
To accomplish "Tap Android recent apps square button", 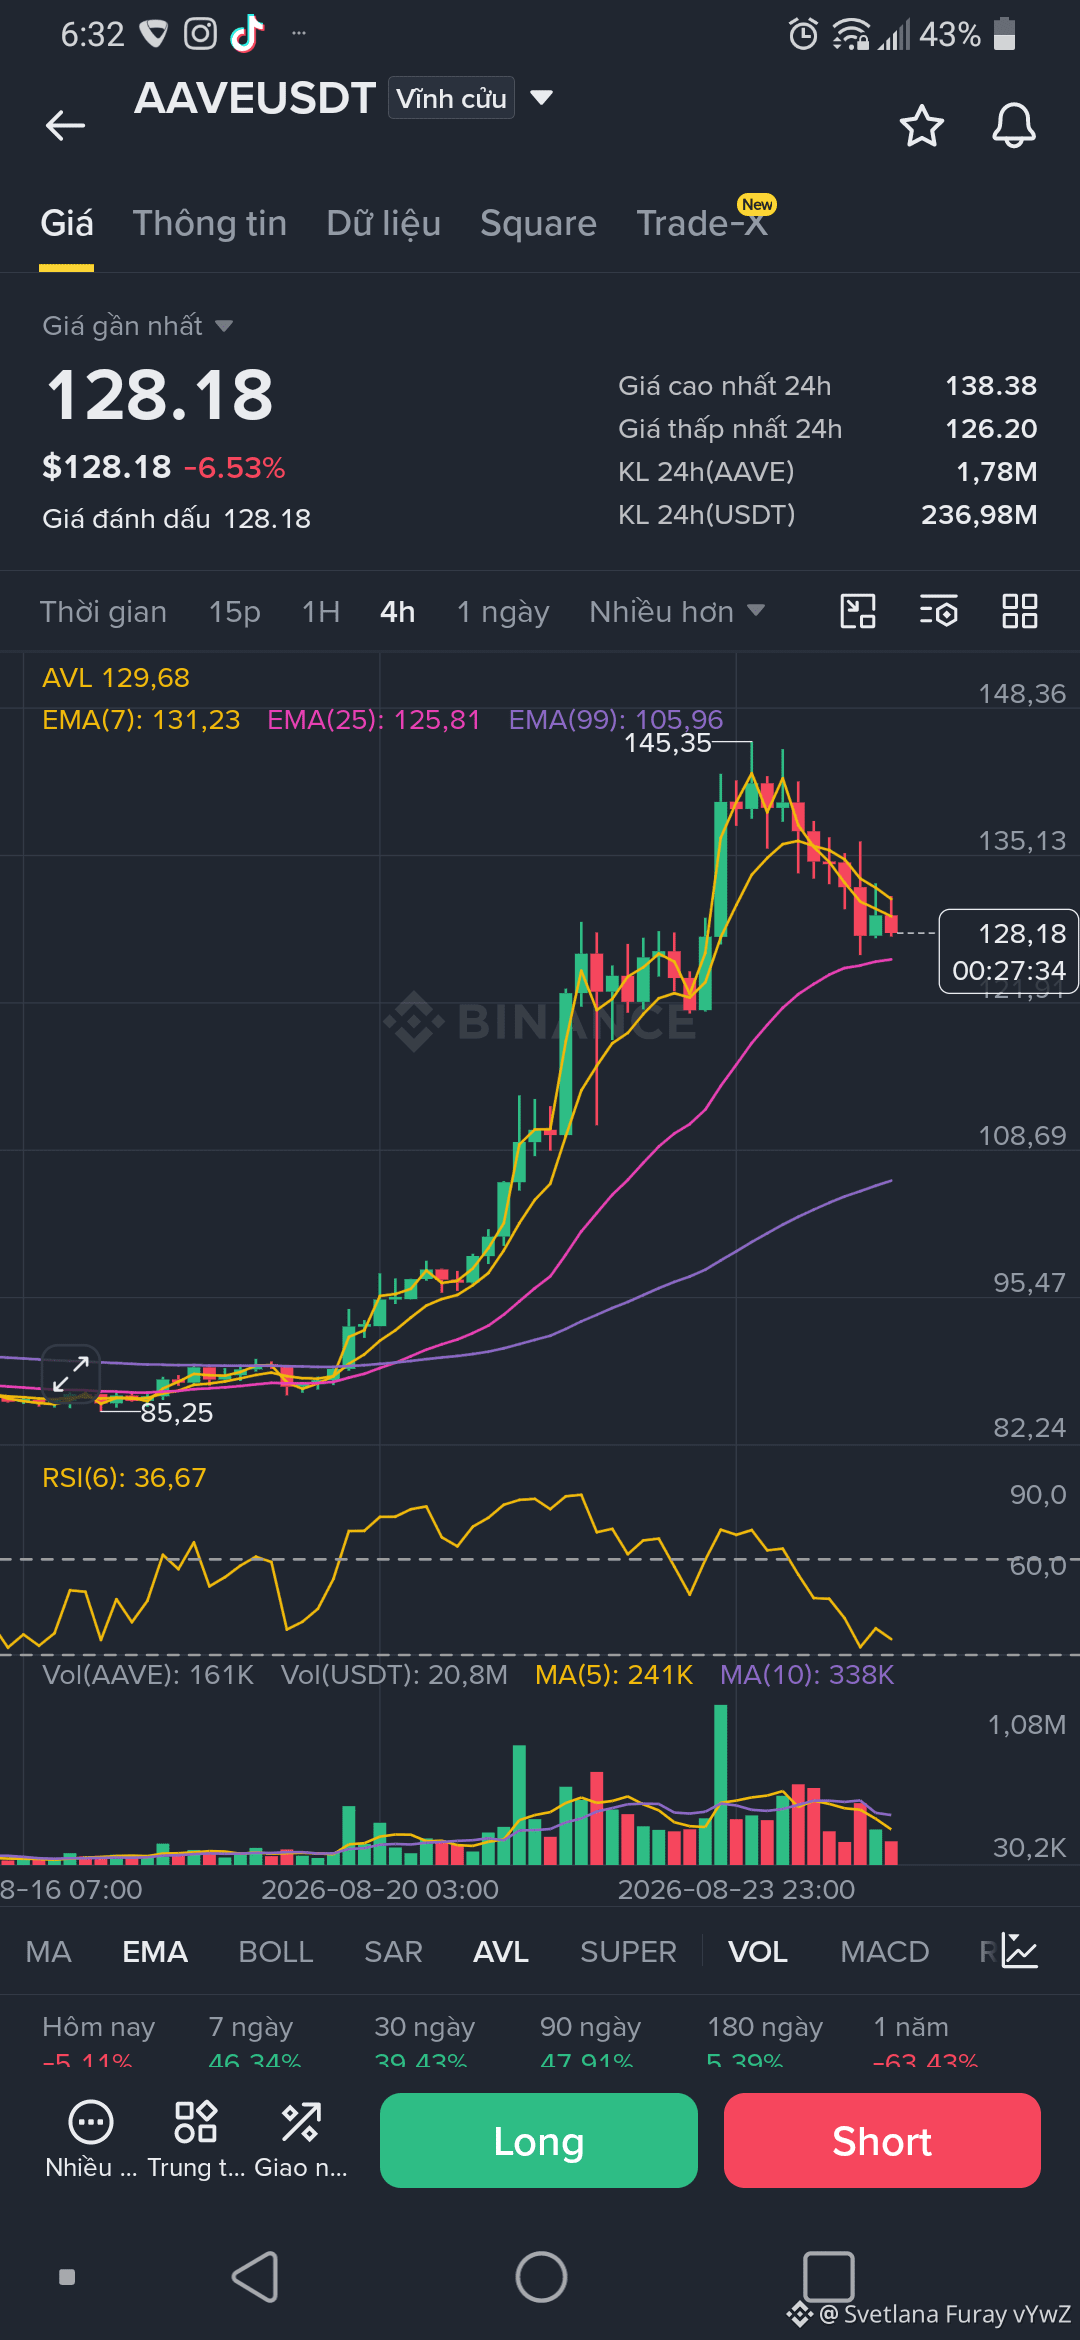I will 829,2277.
